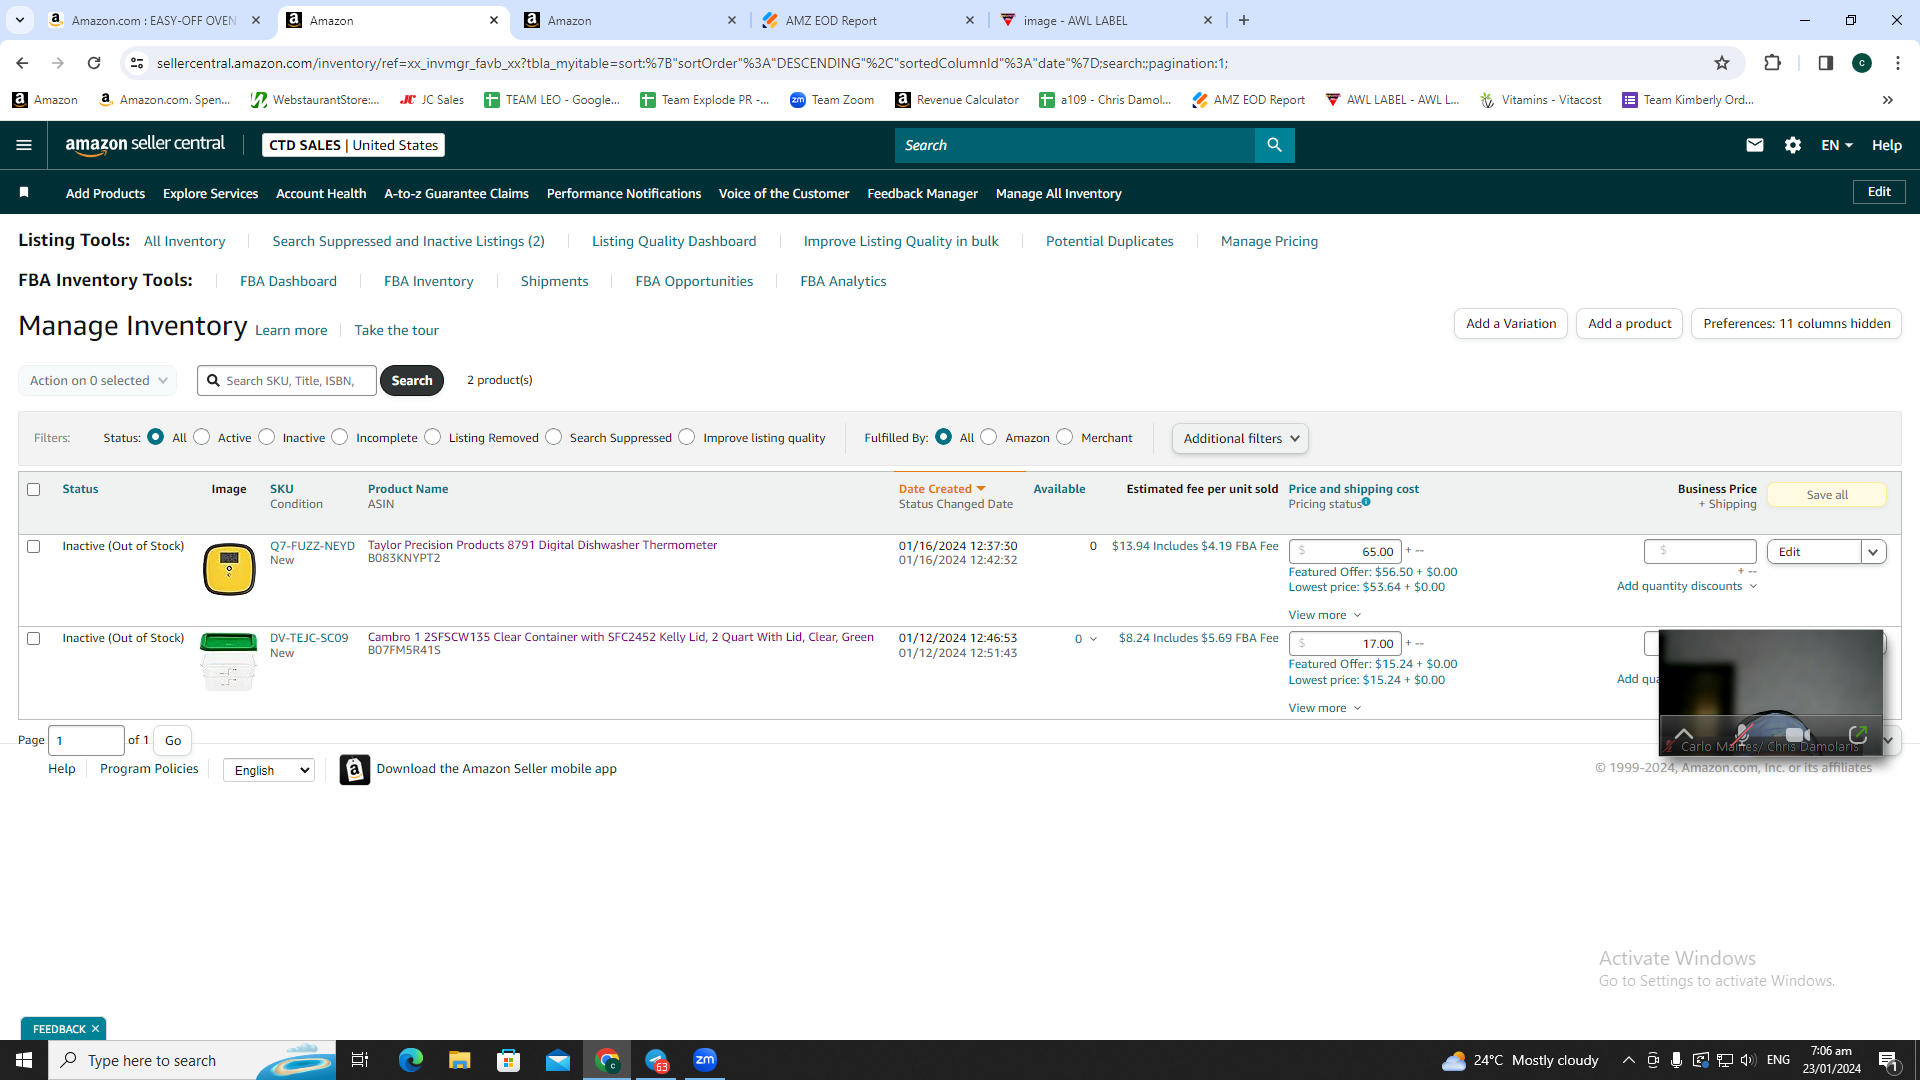Open Taylor Precision Products Dishwasher Thermometer listing
The width and height of the screenshot is (1920, 1080).
[x=542, y=545]
